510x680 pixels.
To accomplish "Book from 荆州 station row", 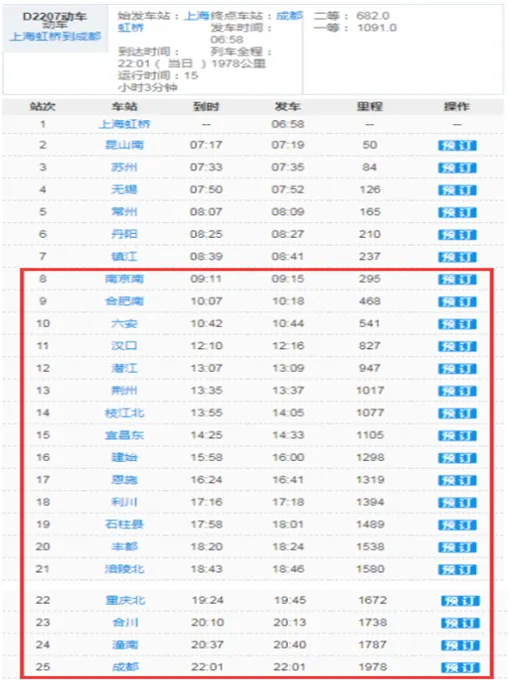I will pyautogui.click(x=457, y=391).
